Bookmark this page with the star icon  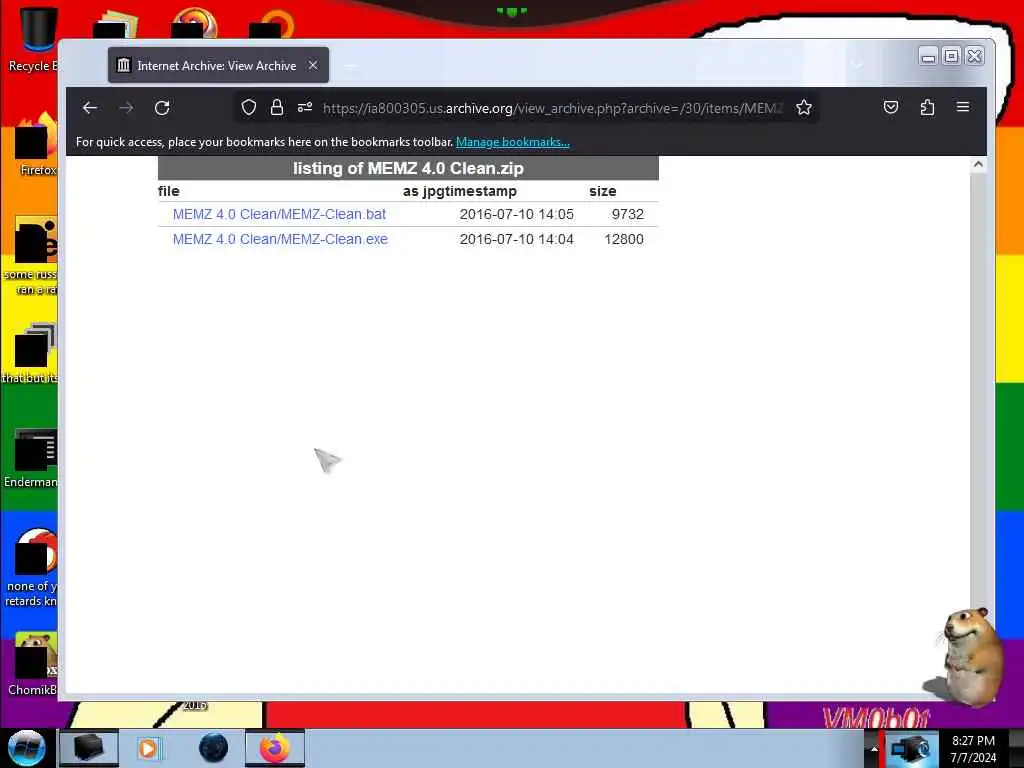tap(804, 107)
